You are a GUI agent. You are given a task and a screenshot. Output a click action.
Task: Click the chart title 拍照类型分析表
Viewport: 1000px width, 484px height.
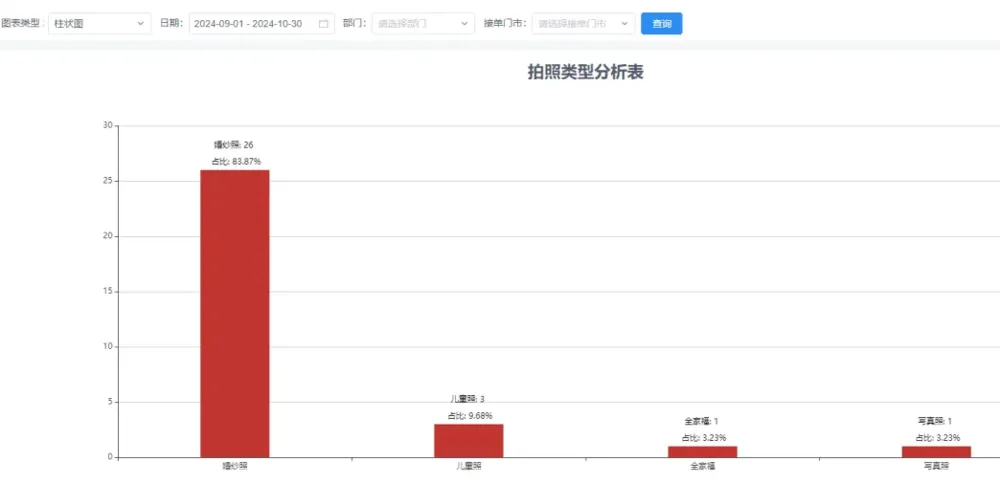click(591, 72)
